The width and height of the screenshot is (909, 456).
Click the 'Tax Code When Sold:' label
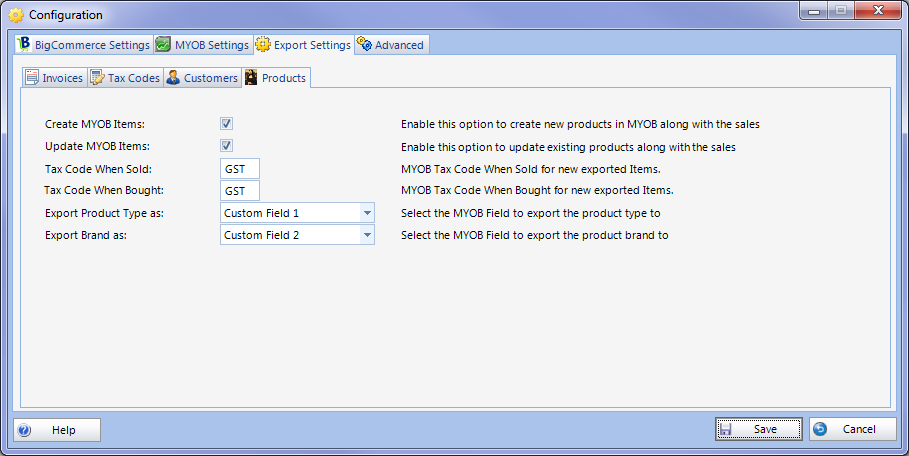tap(99, 169)
